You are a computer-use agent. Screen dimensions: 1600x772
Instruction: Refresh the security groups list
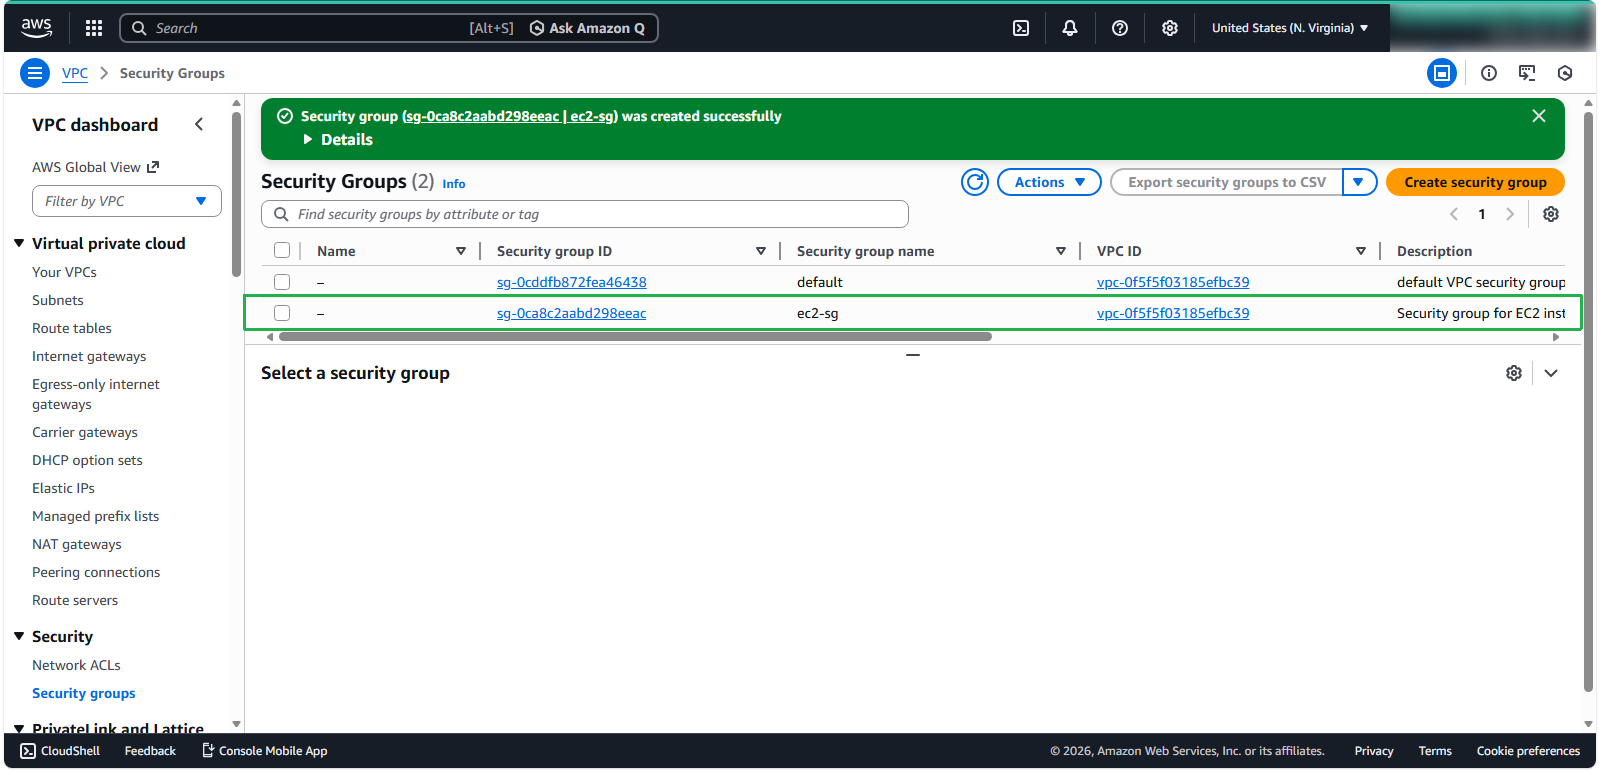(x=975, y=182)
